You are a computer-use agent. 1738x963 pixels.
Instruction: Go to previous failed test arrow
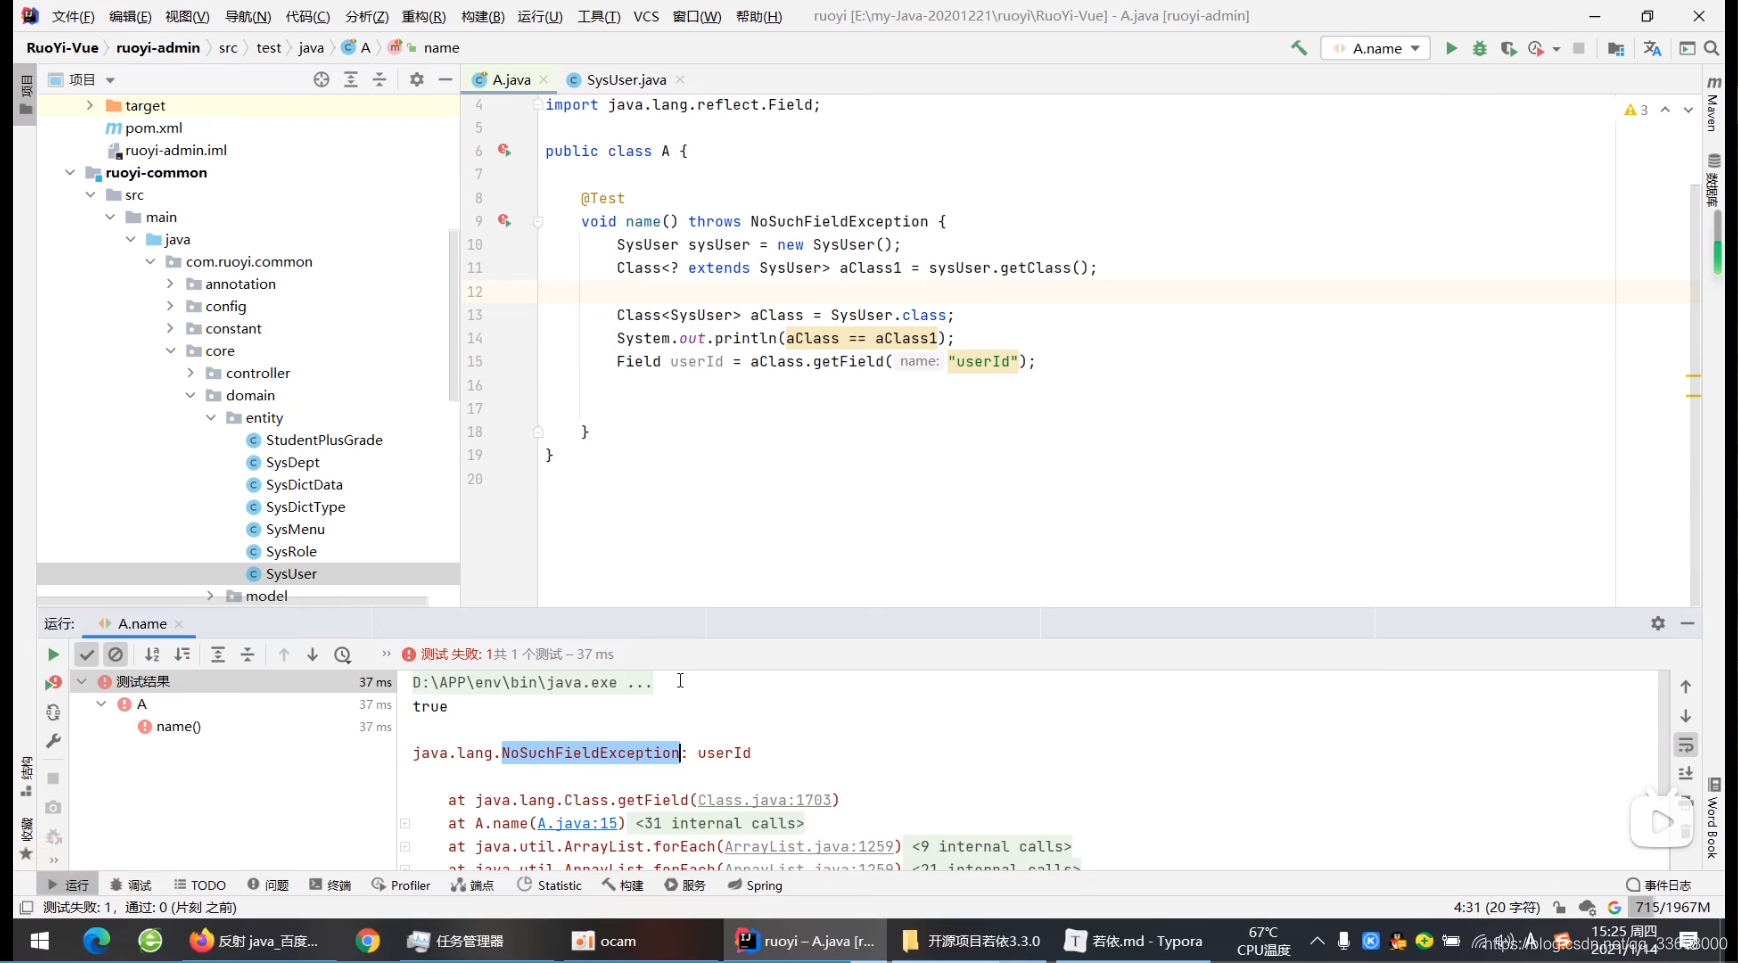coord(284,654)
